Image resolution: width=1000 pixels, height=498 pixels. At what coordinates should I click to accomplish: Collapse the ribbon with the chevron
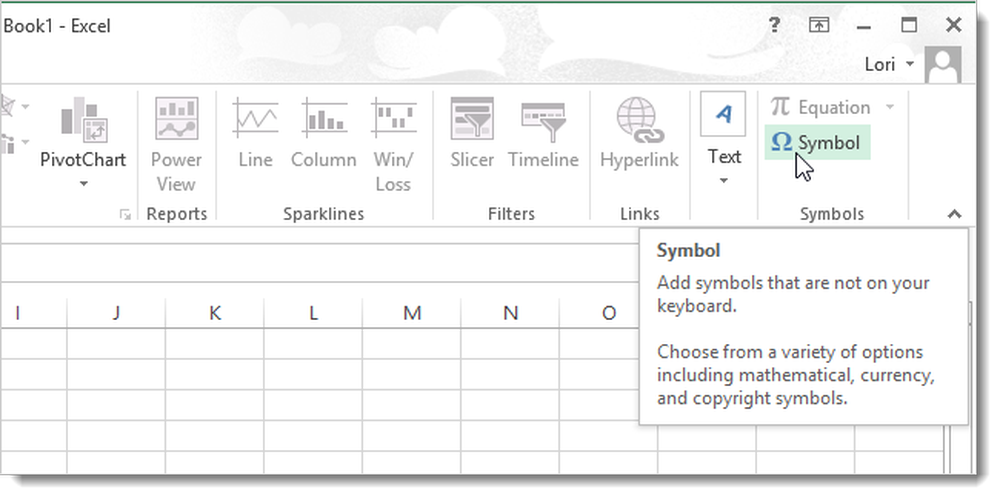954,214
